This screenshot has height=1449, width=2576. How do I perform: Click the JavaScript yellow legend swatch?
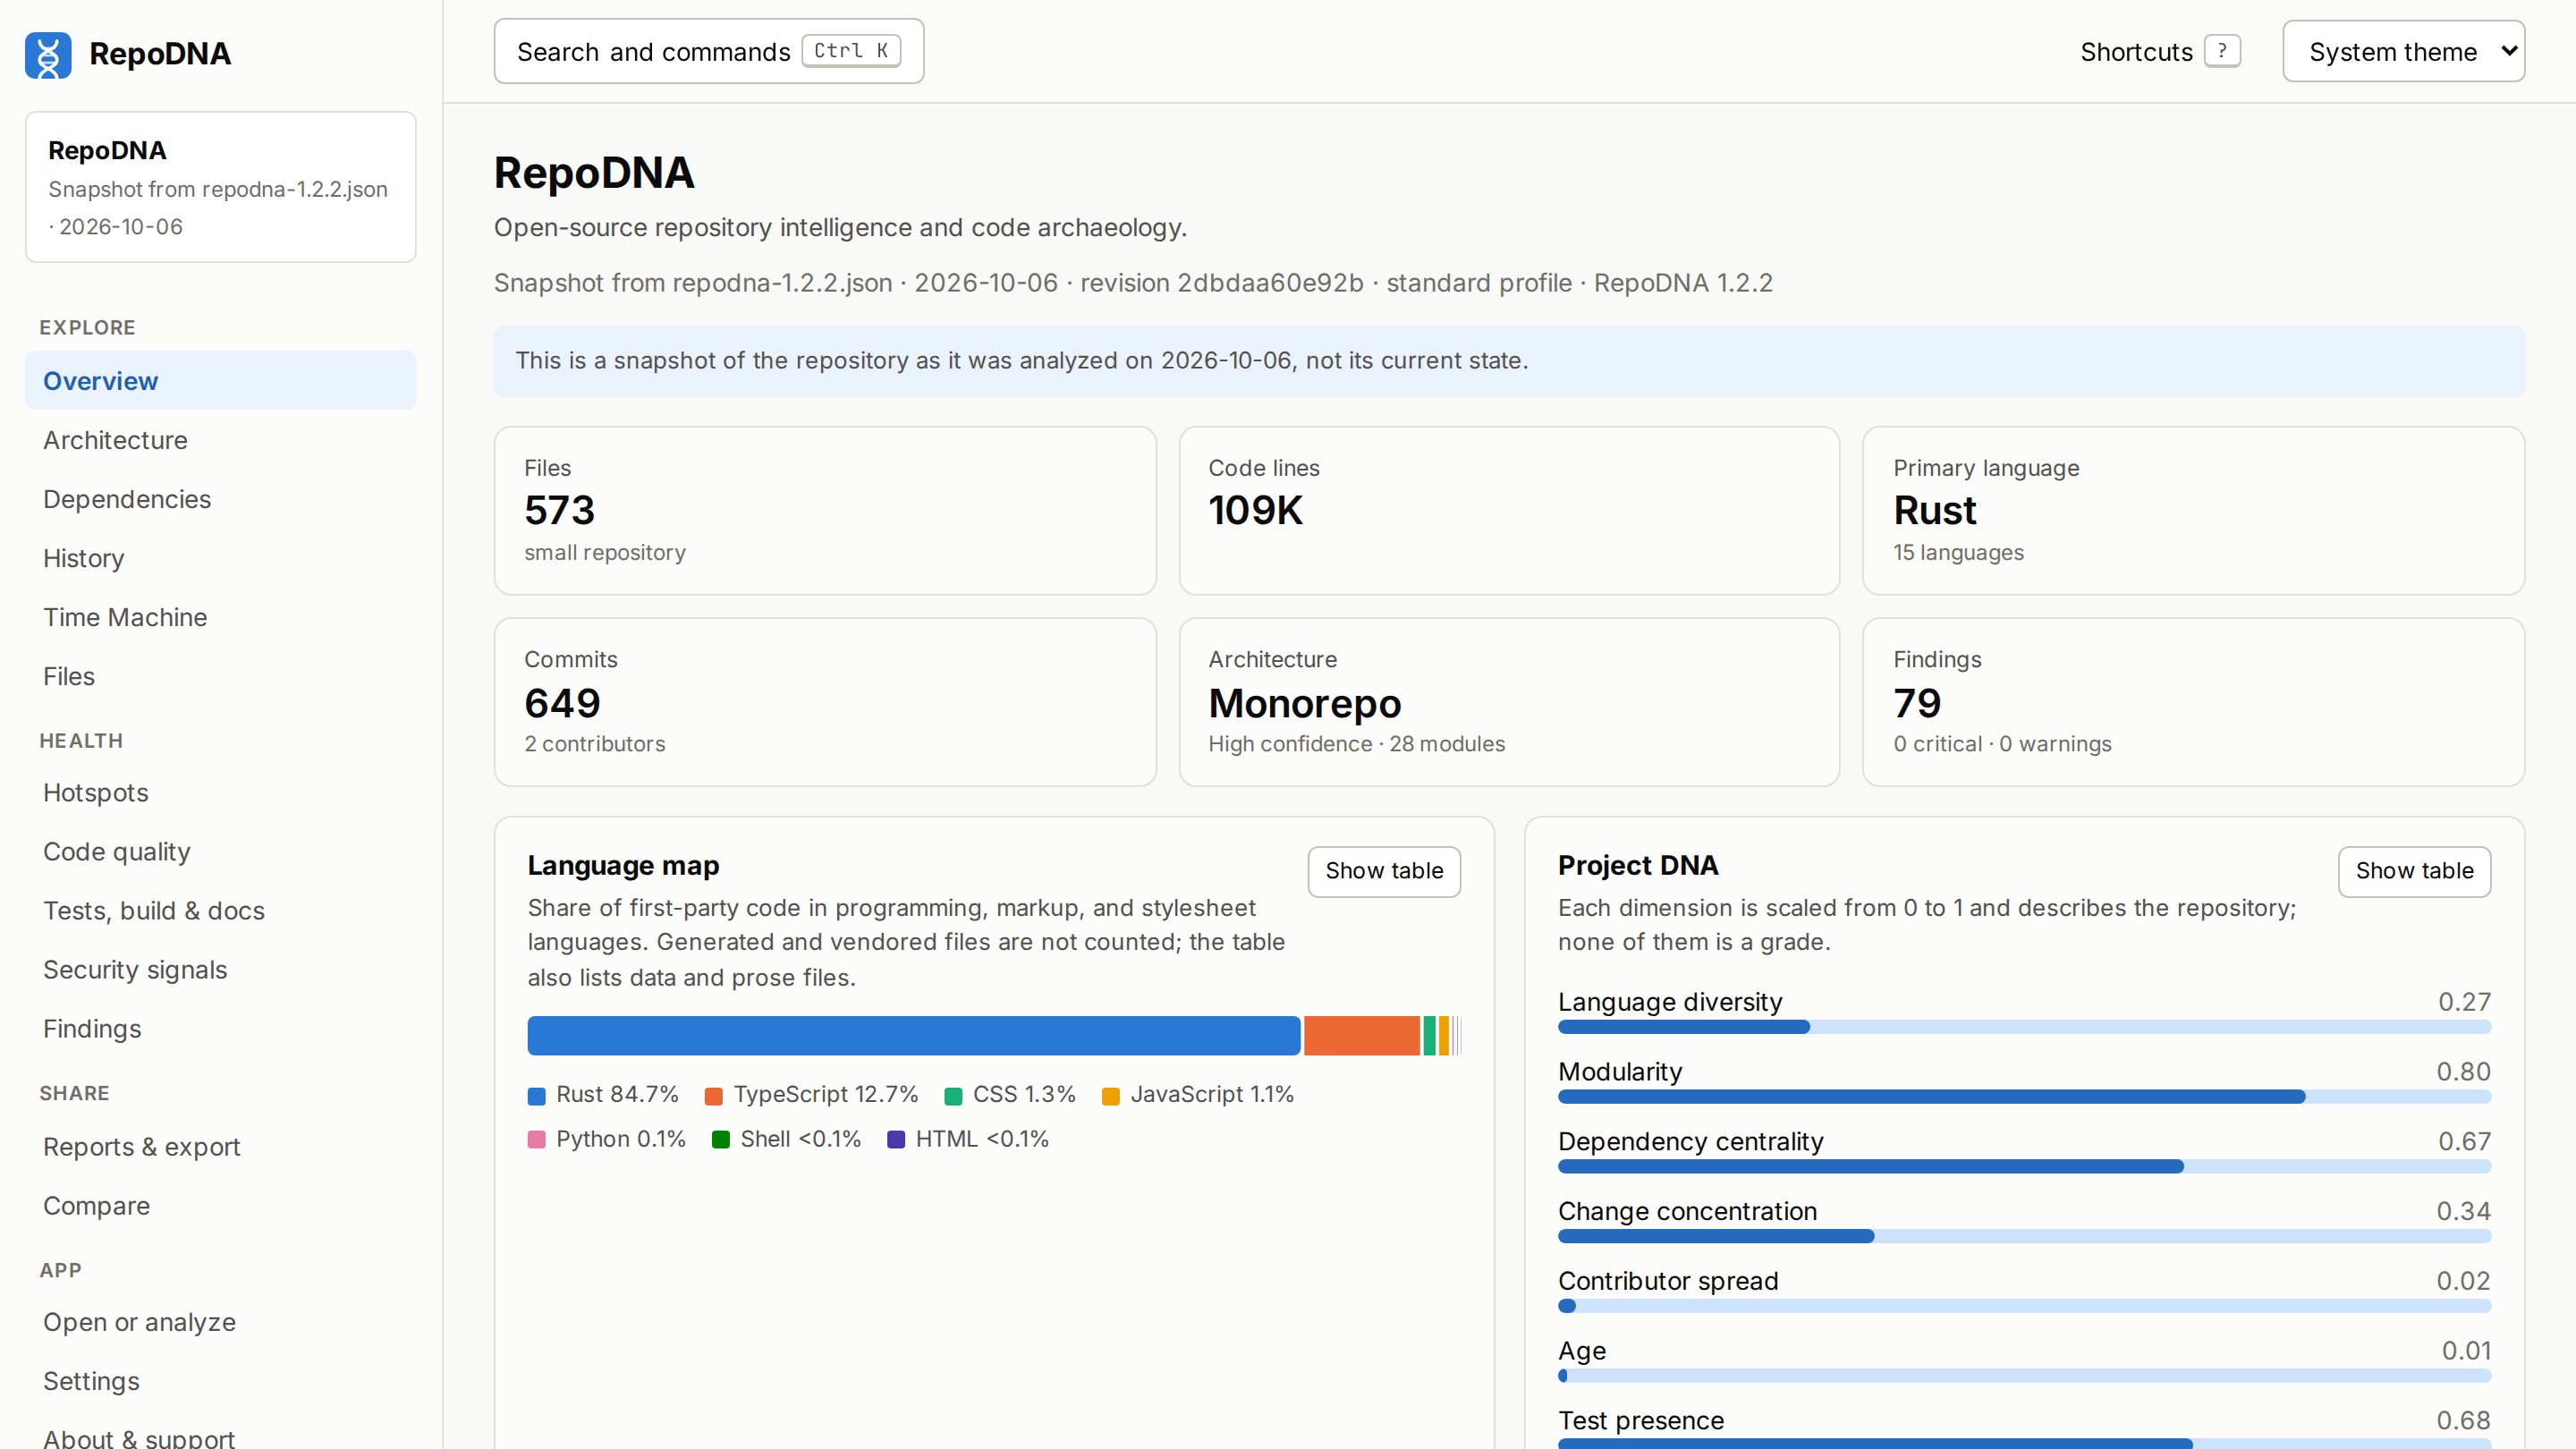pos(1110,1096)
